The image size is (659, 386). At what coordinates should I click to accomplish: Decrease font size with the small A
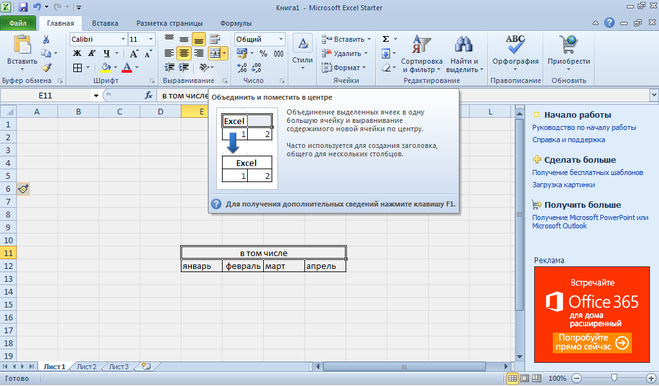click(x=148, y=54)
